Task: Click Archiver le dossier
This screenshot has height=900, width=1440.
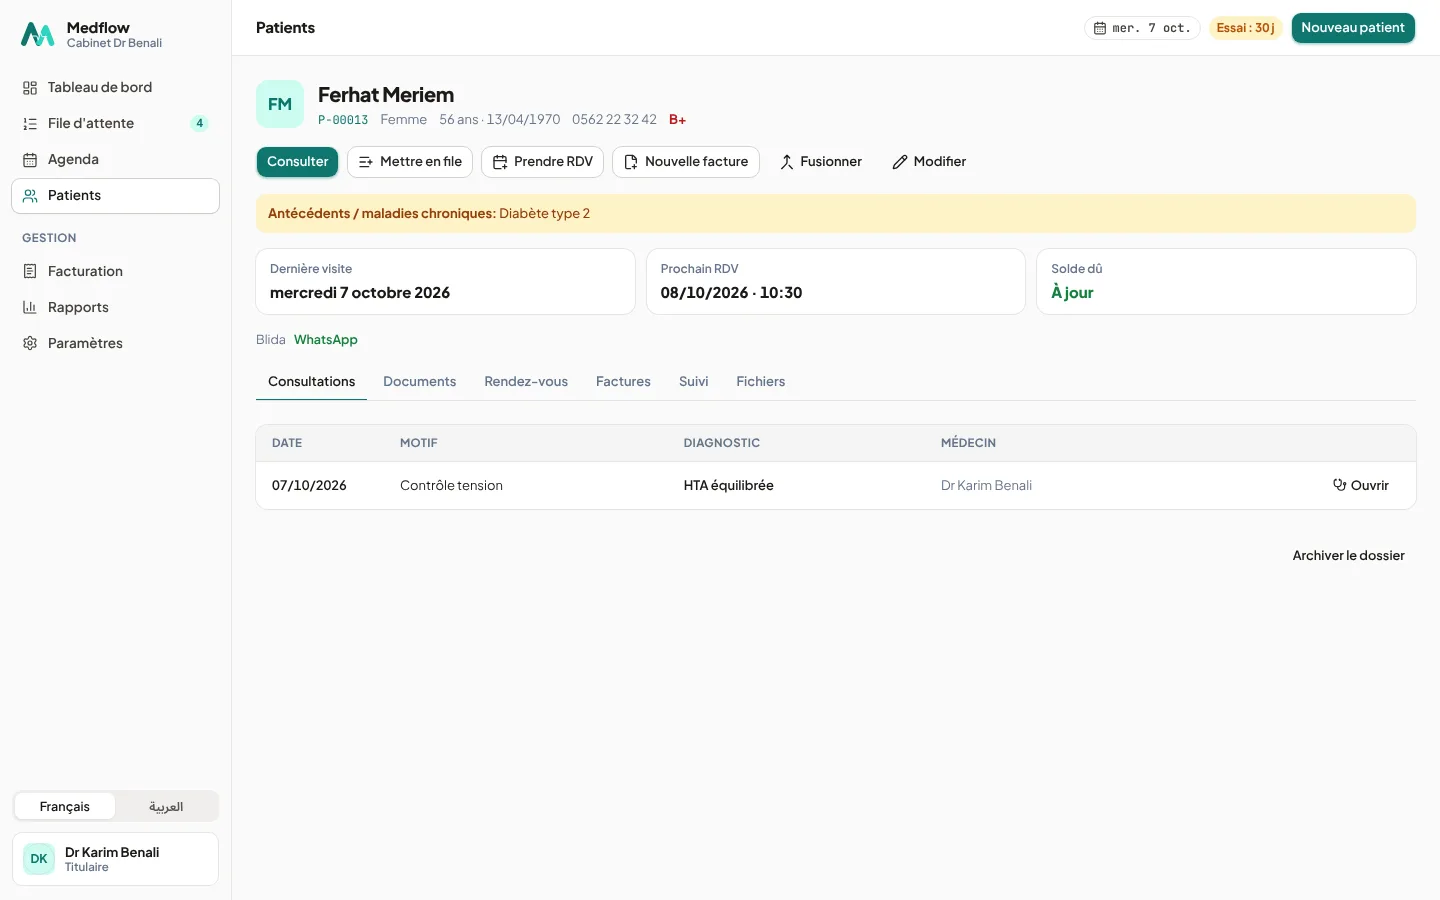Action: 1348,556
